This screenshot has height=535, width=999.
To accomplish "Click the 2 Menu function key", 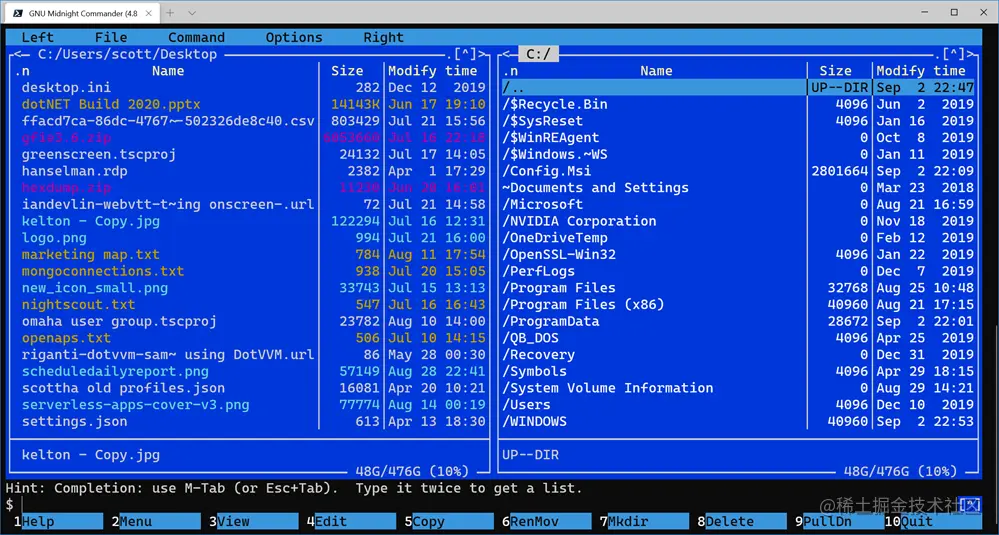I will [x=155, y=522].
